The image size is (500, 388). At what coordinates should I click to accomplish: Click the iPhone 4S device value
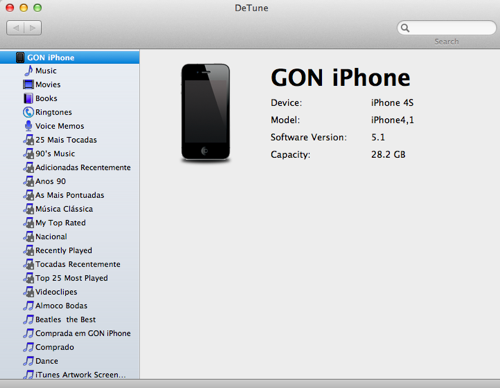pos(392,103)
